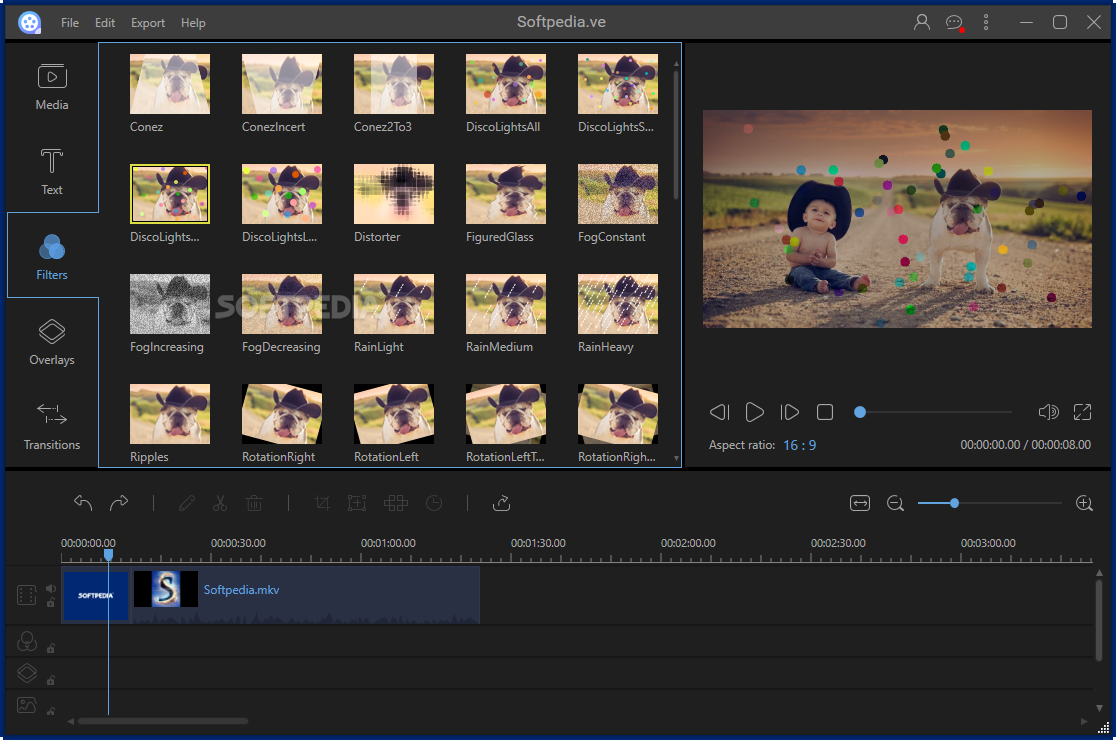1116x740 pixels.
Task: Open the Transitions panel
Action: click(52, 427)
